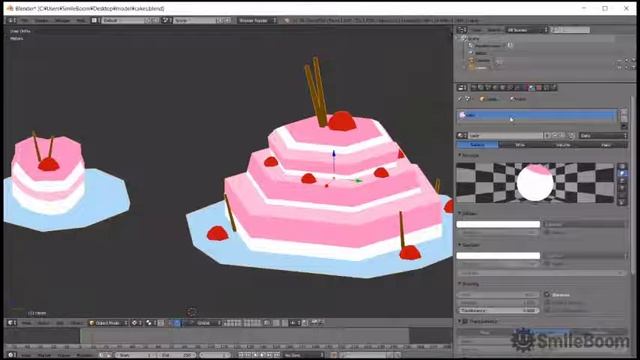Remove the material slot with minus
Viewport: 640px width, 360px height.
pyautogui.click(x=624, y=119)
